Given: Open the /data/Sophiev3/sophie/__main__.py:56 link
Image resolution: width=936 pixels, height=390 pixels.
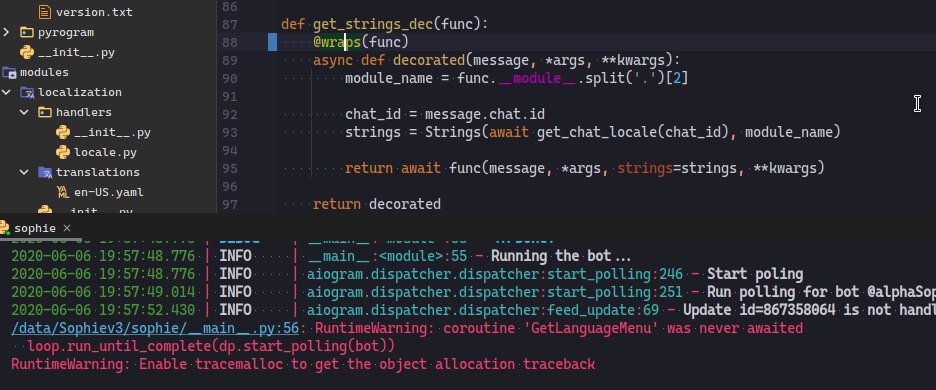Looking at the screenshot, I should click(155, 328).
